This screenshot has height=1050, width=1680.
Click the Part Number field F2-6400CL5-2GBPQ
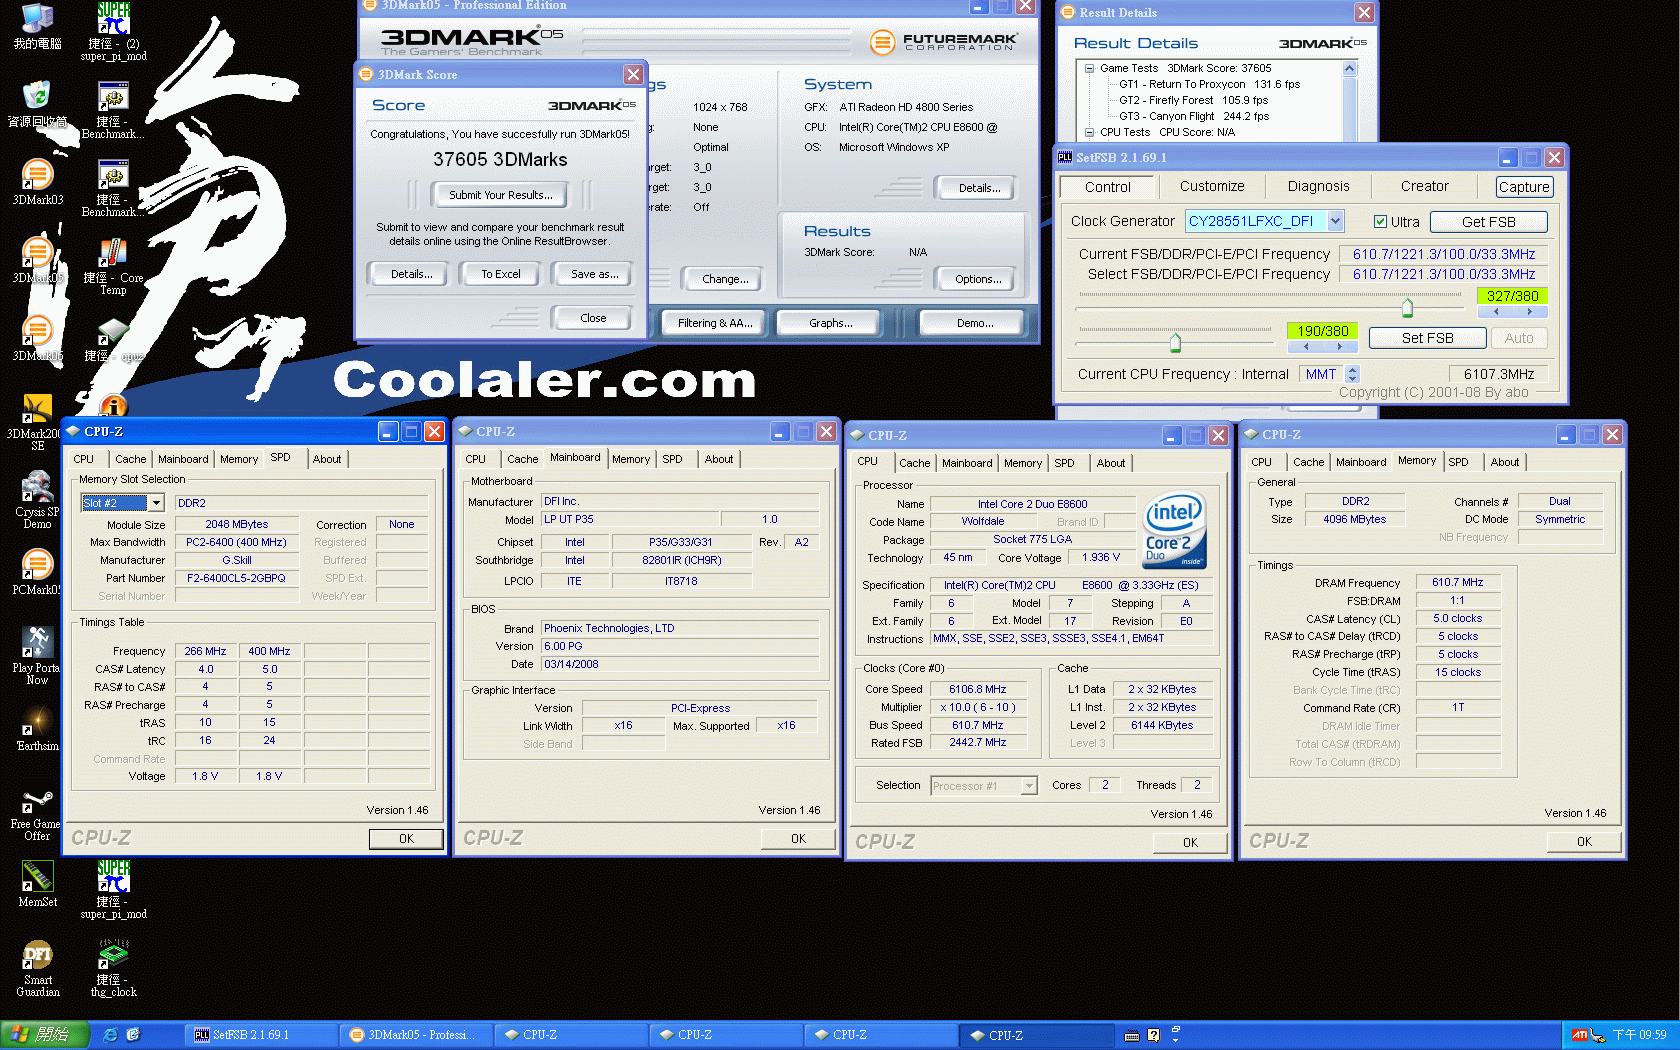pos(237,578)
